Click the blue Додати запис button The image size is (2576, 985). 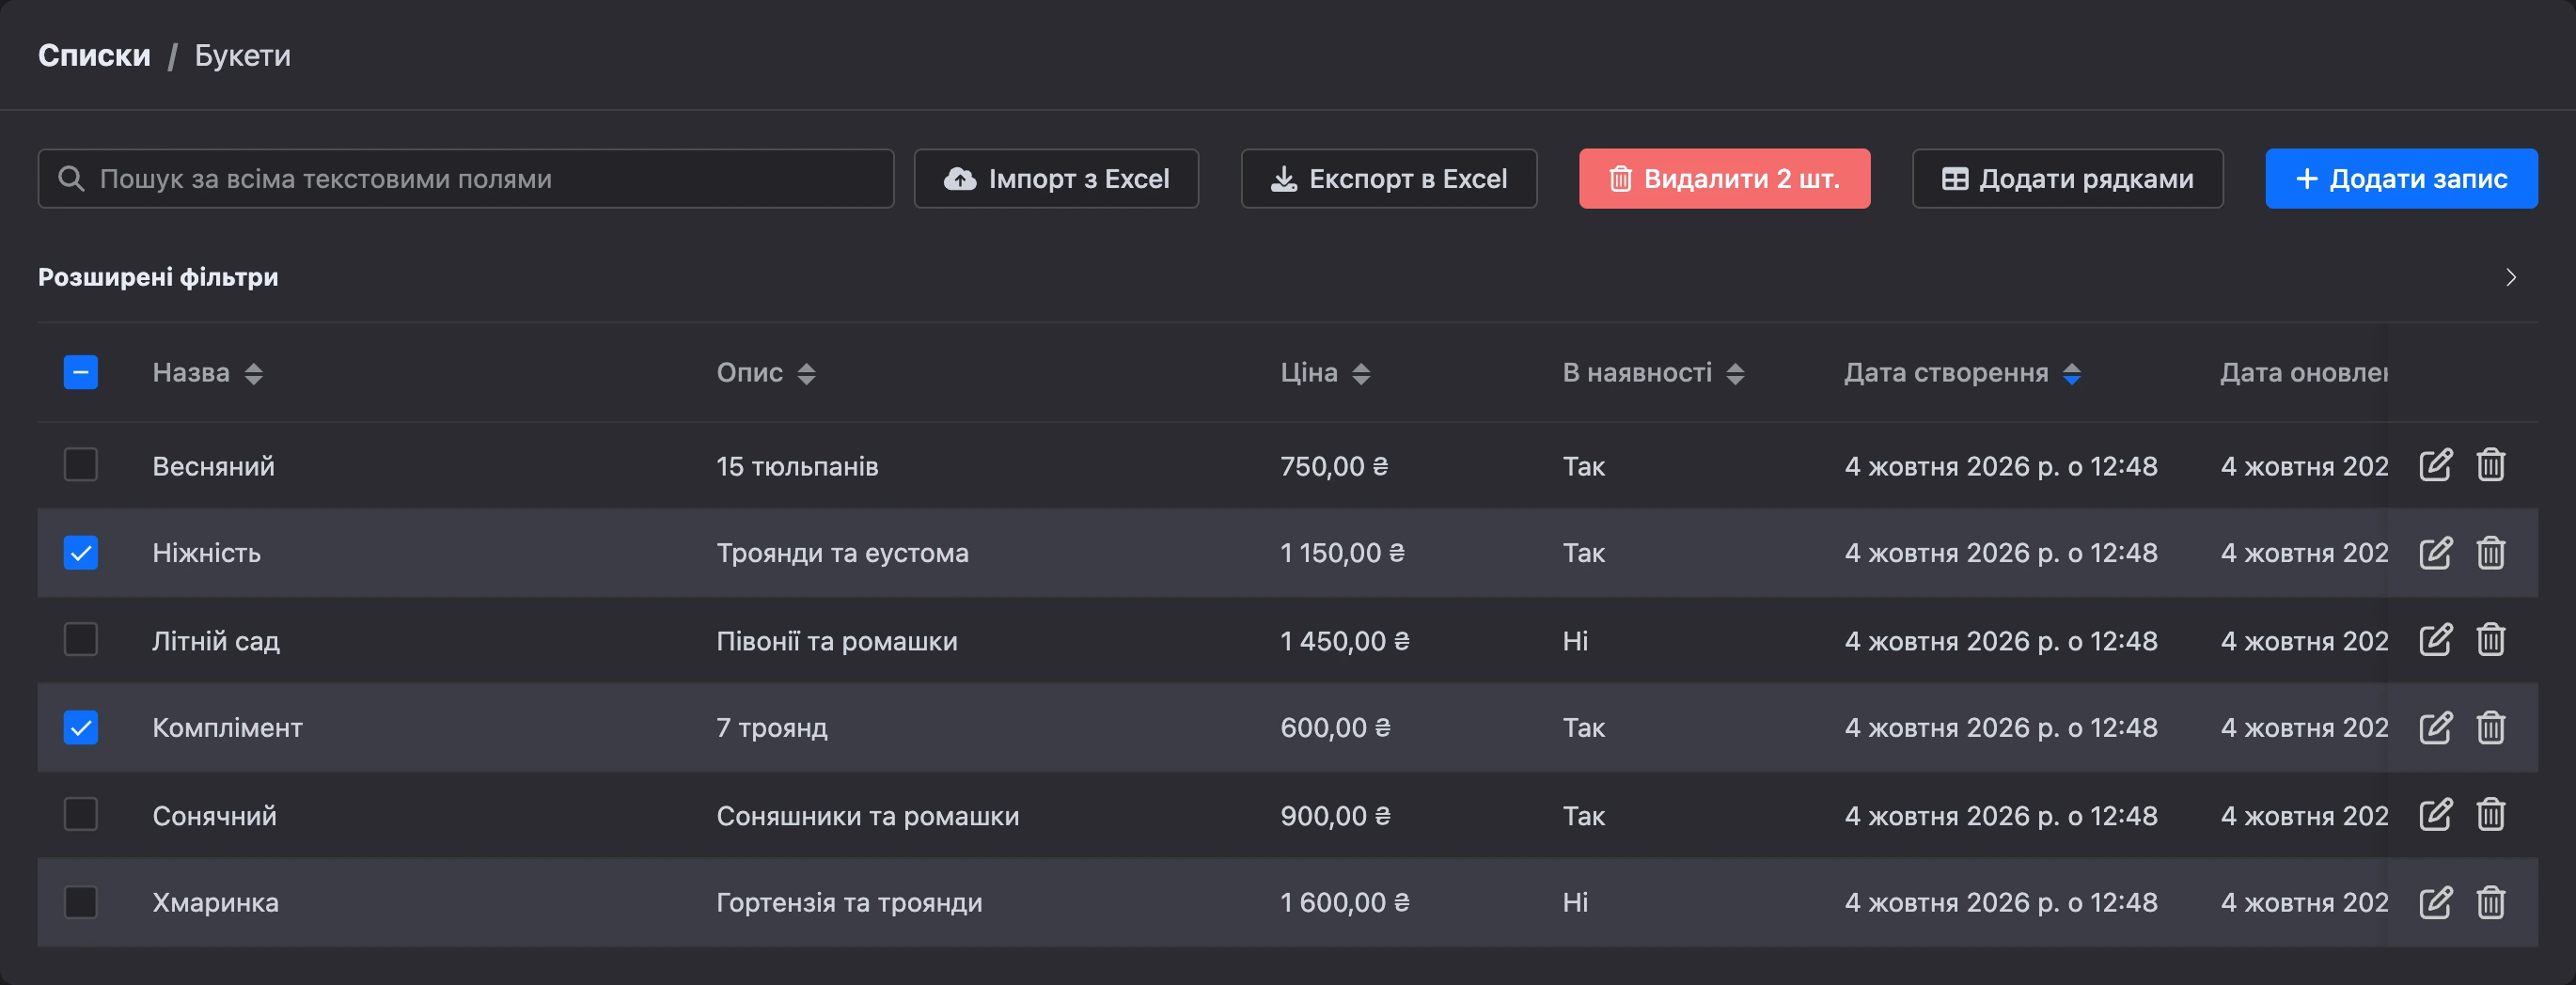2401,178
